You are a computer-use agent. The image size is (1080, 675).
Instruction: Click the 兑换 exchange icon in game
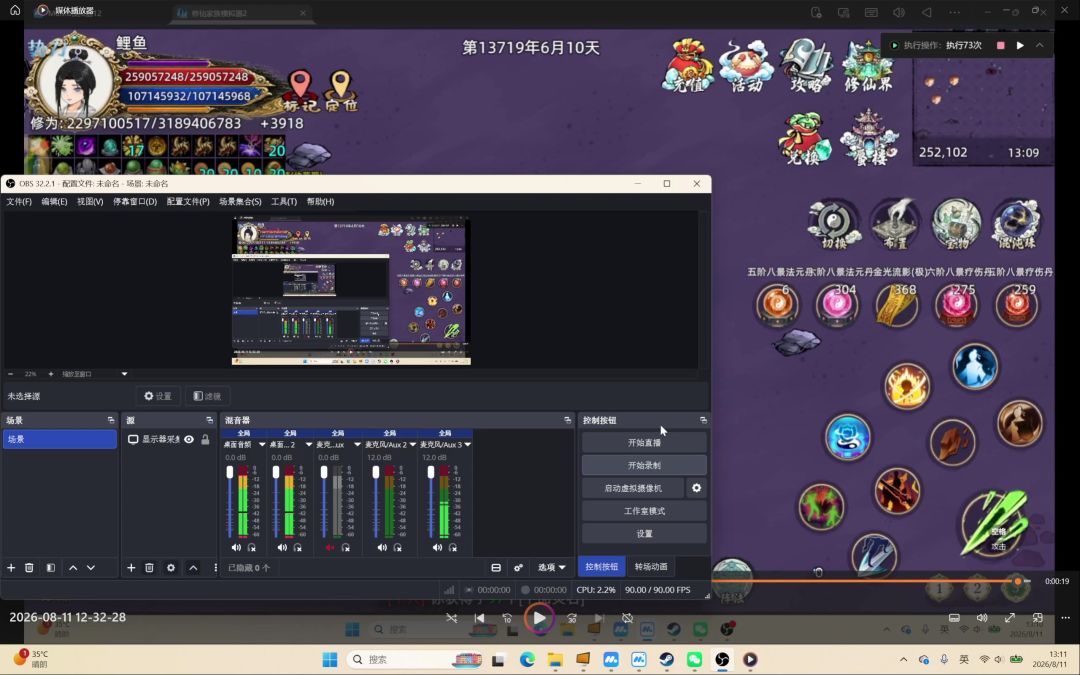(804, 138)
